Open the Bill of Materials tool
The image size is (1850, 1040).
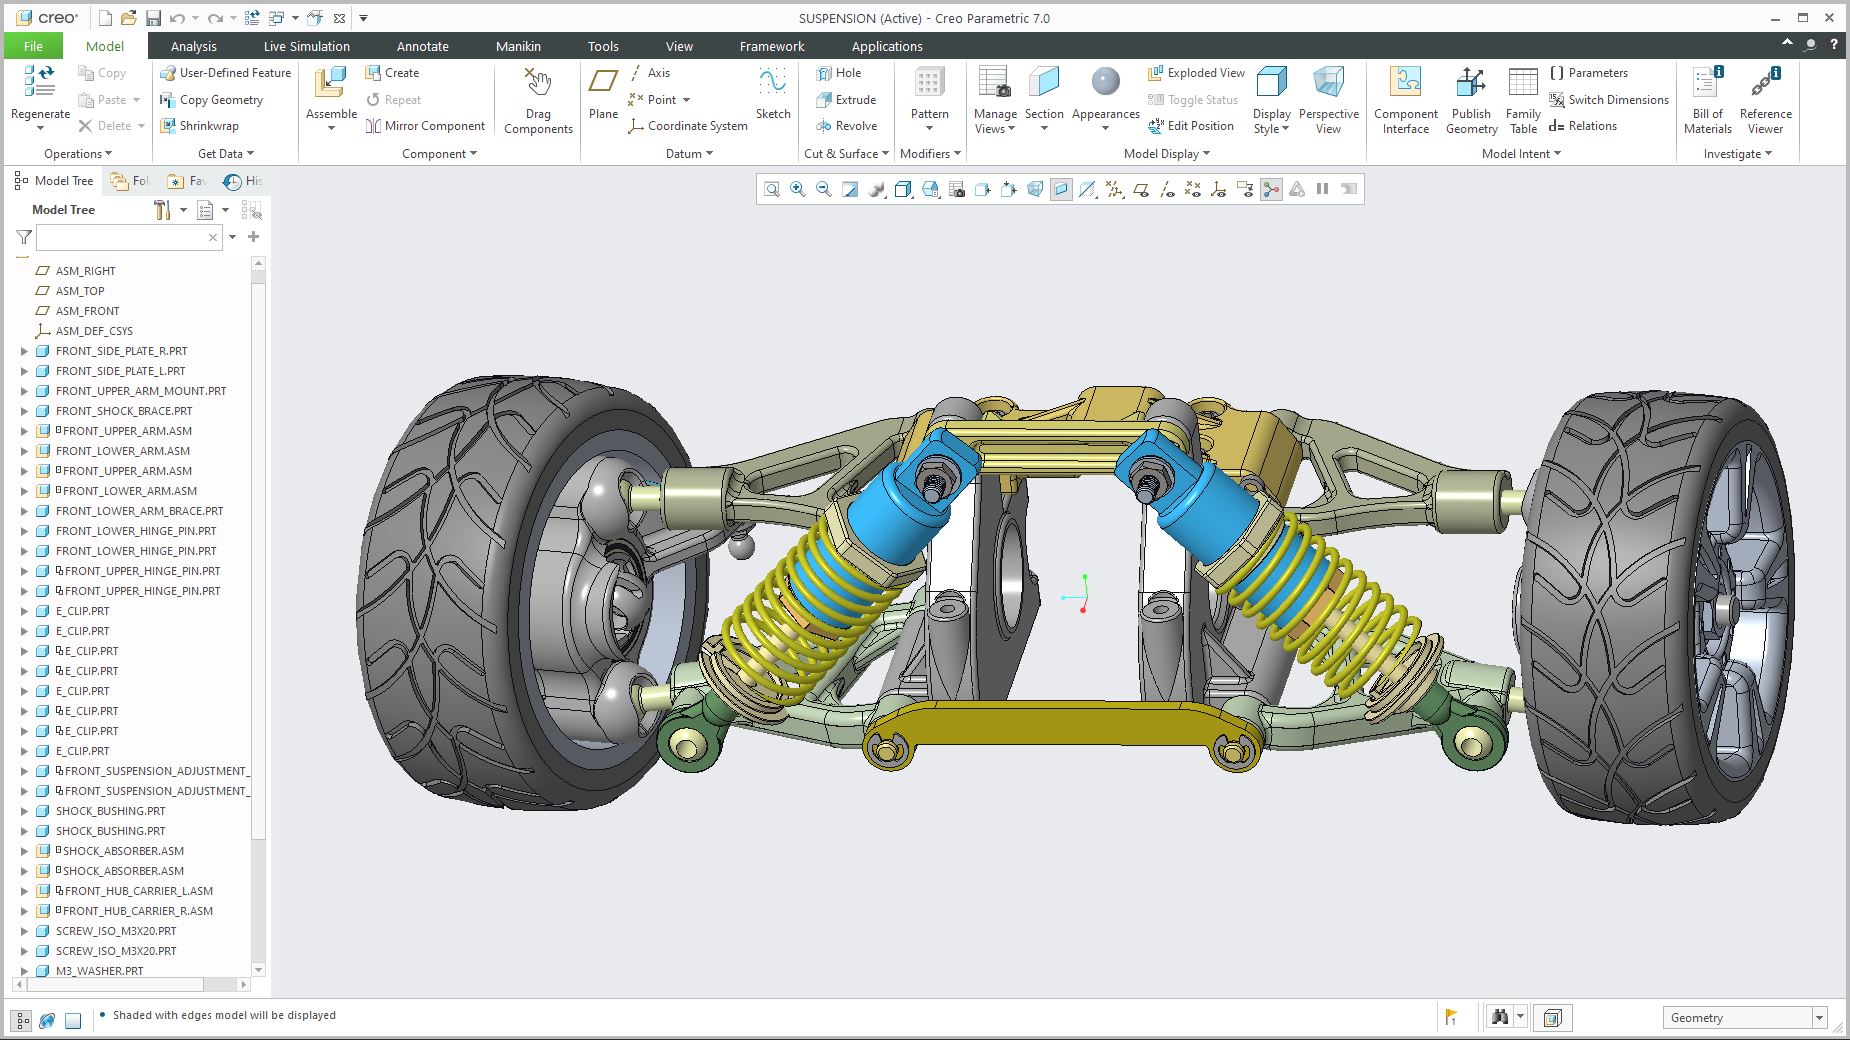1707,83
